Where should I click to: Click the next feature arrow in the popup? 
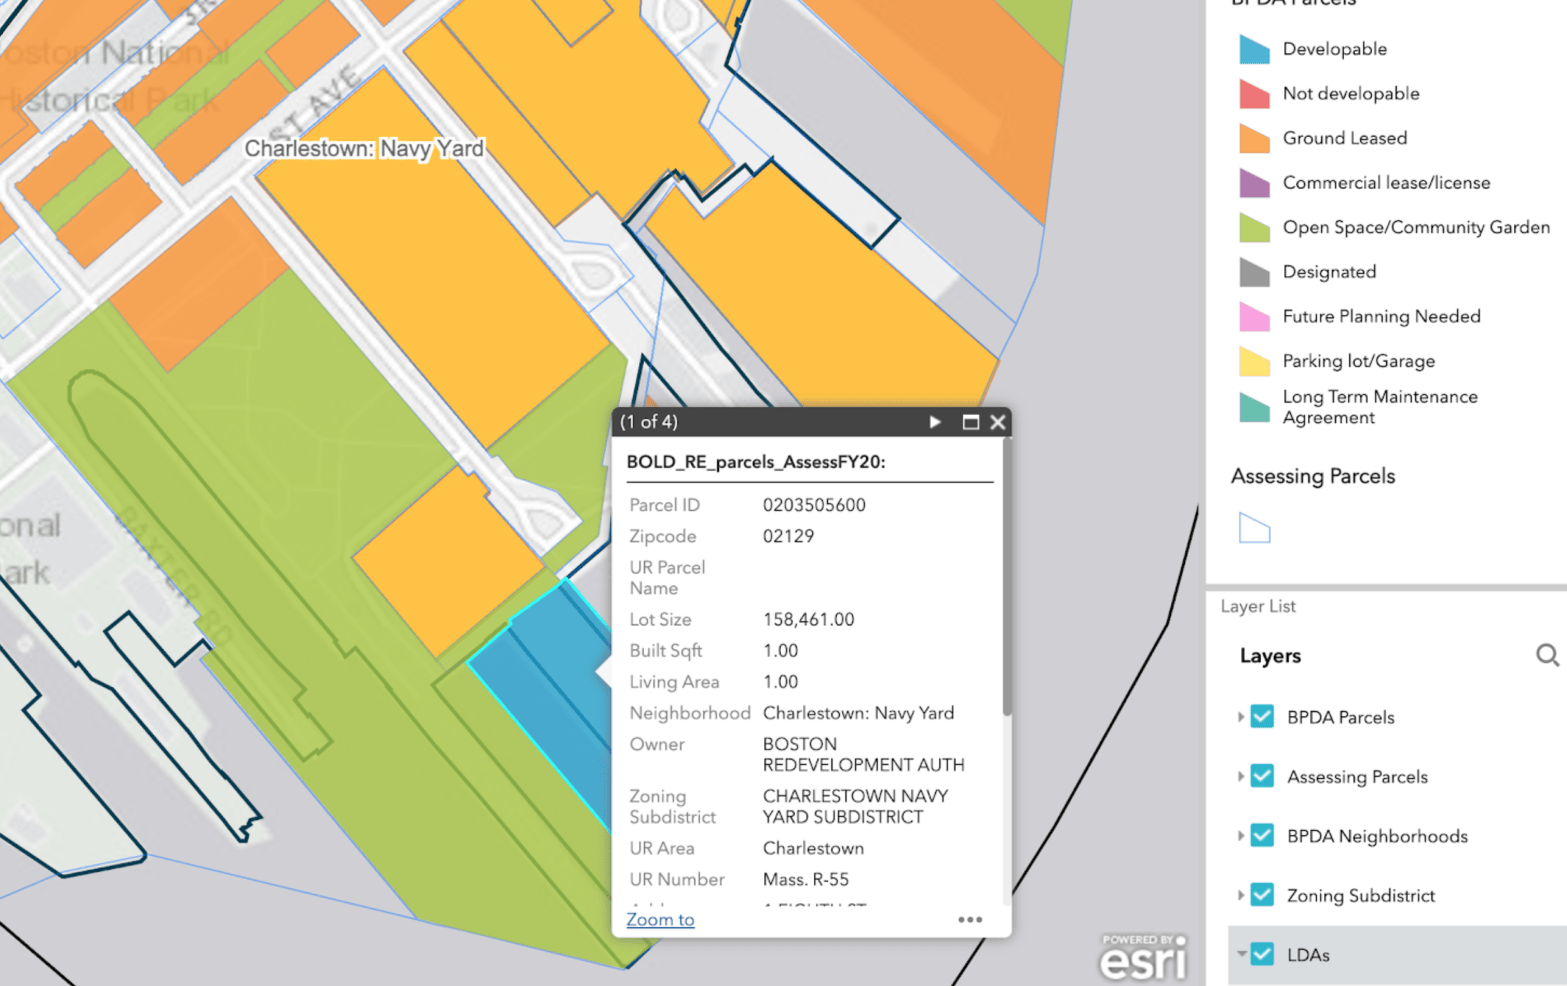click(x=934, y=422)
